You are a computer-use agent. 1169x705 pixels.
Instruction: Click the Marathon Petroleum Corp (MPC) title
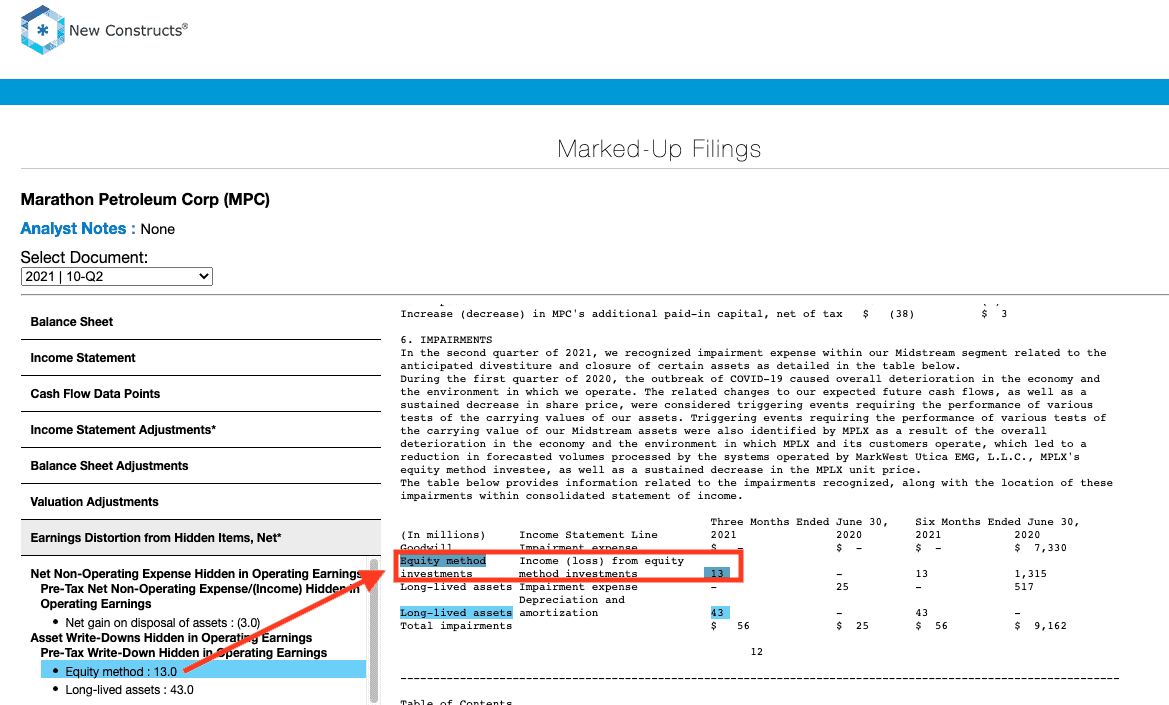click(145, 200)
